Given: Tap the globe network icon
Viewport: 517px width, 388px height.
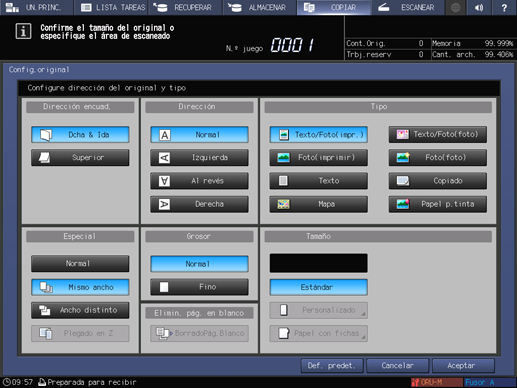Looking at the screenshot, I should point(455,7).
